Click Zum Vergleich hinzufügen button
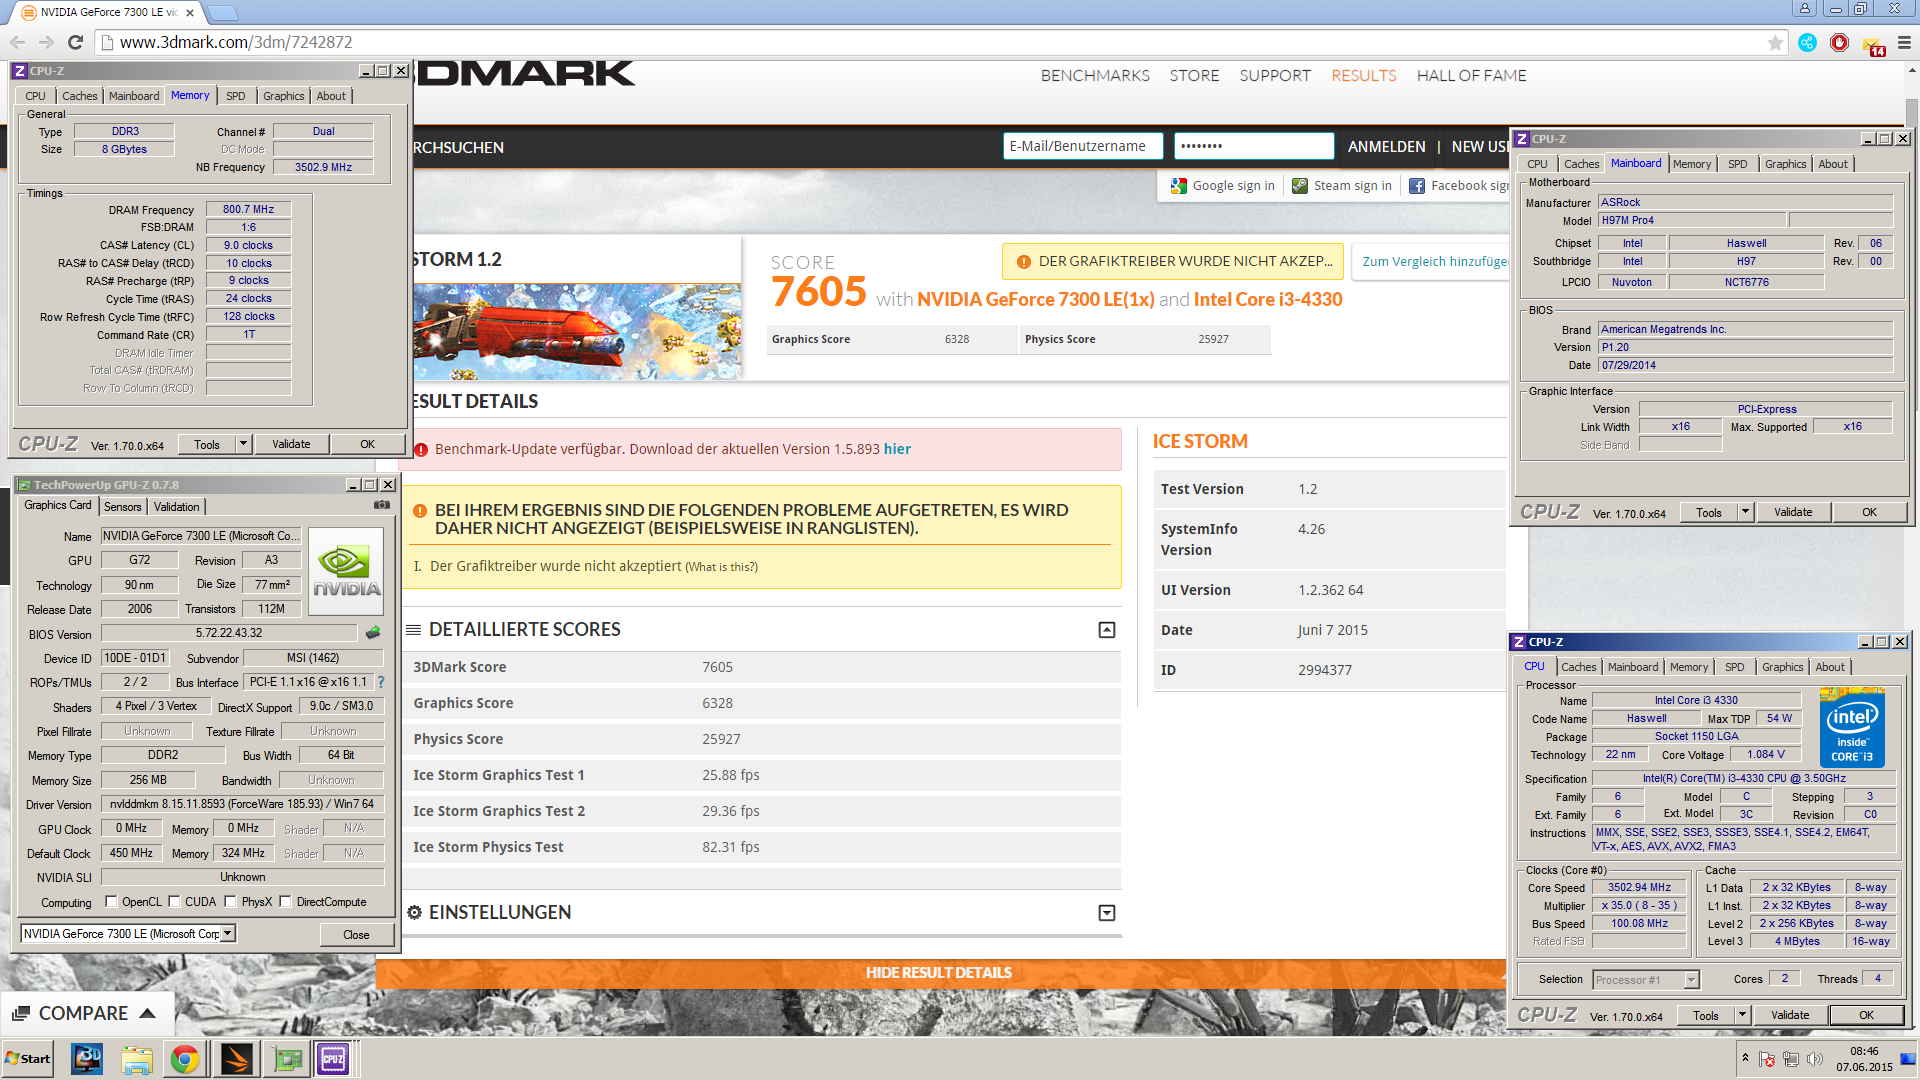The height and width of the screenshot is (1080, 1920). (1430, 261)
